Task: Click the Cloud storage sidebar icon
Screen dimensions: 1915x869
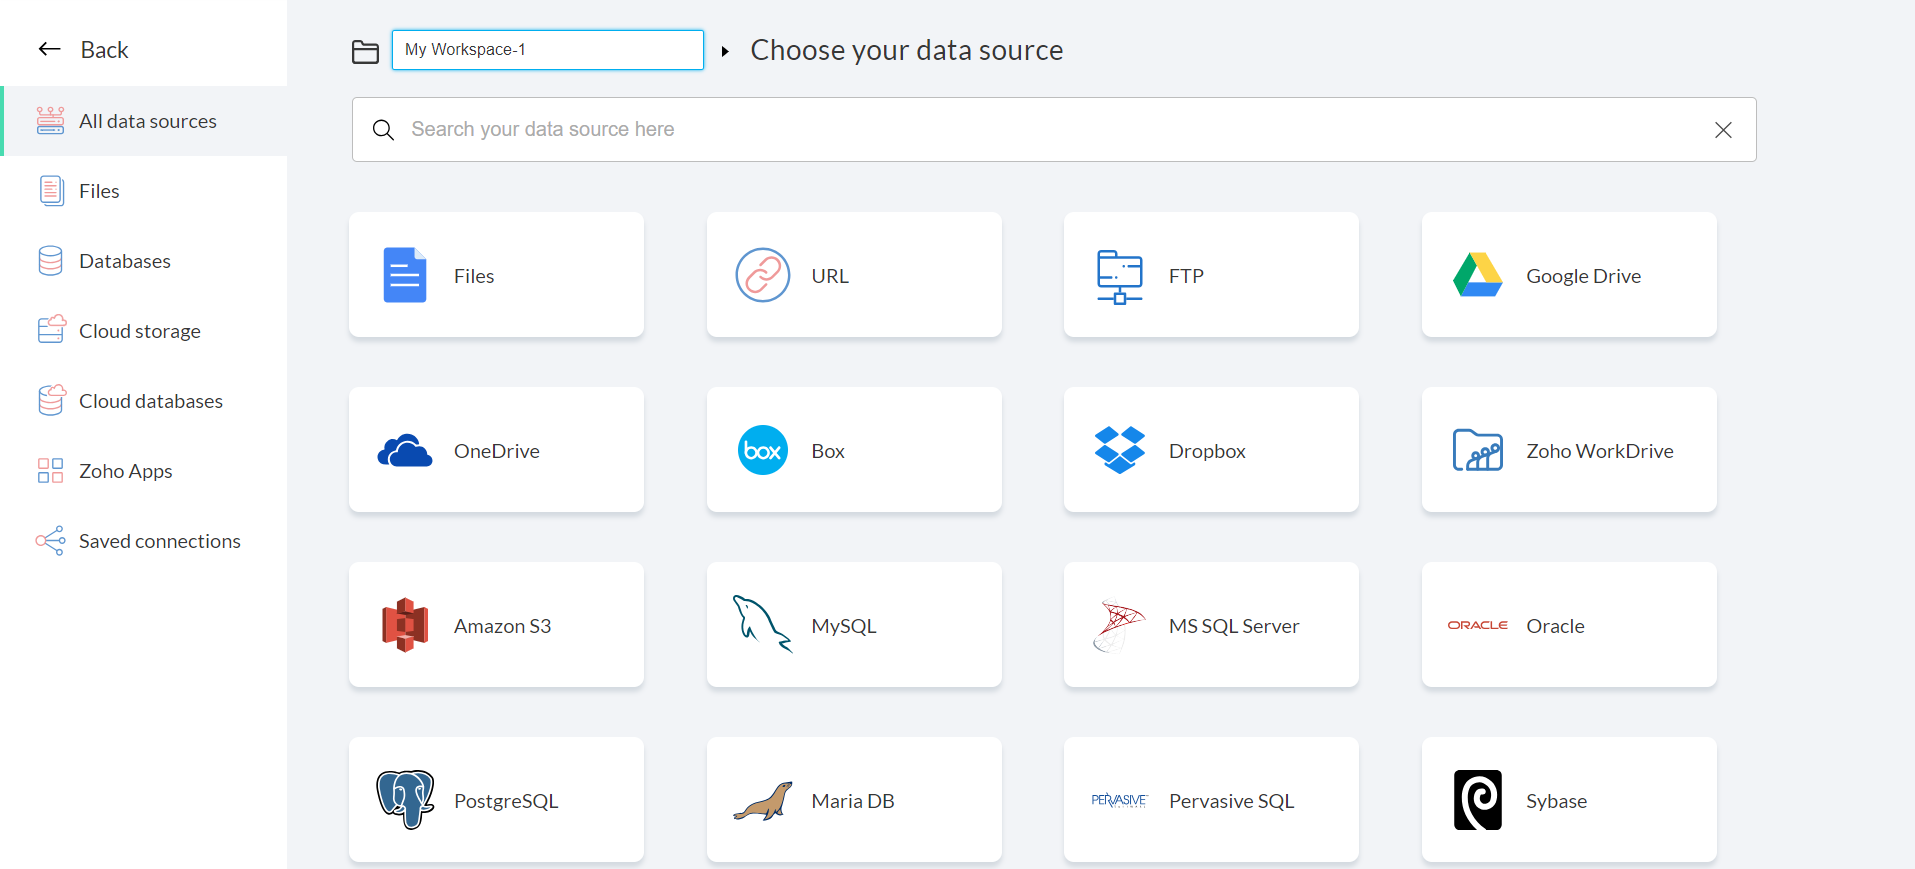Action: (x=51, y=330)
